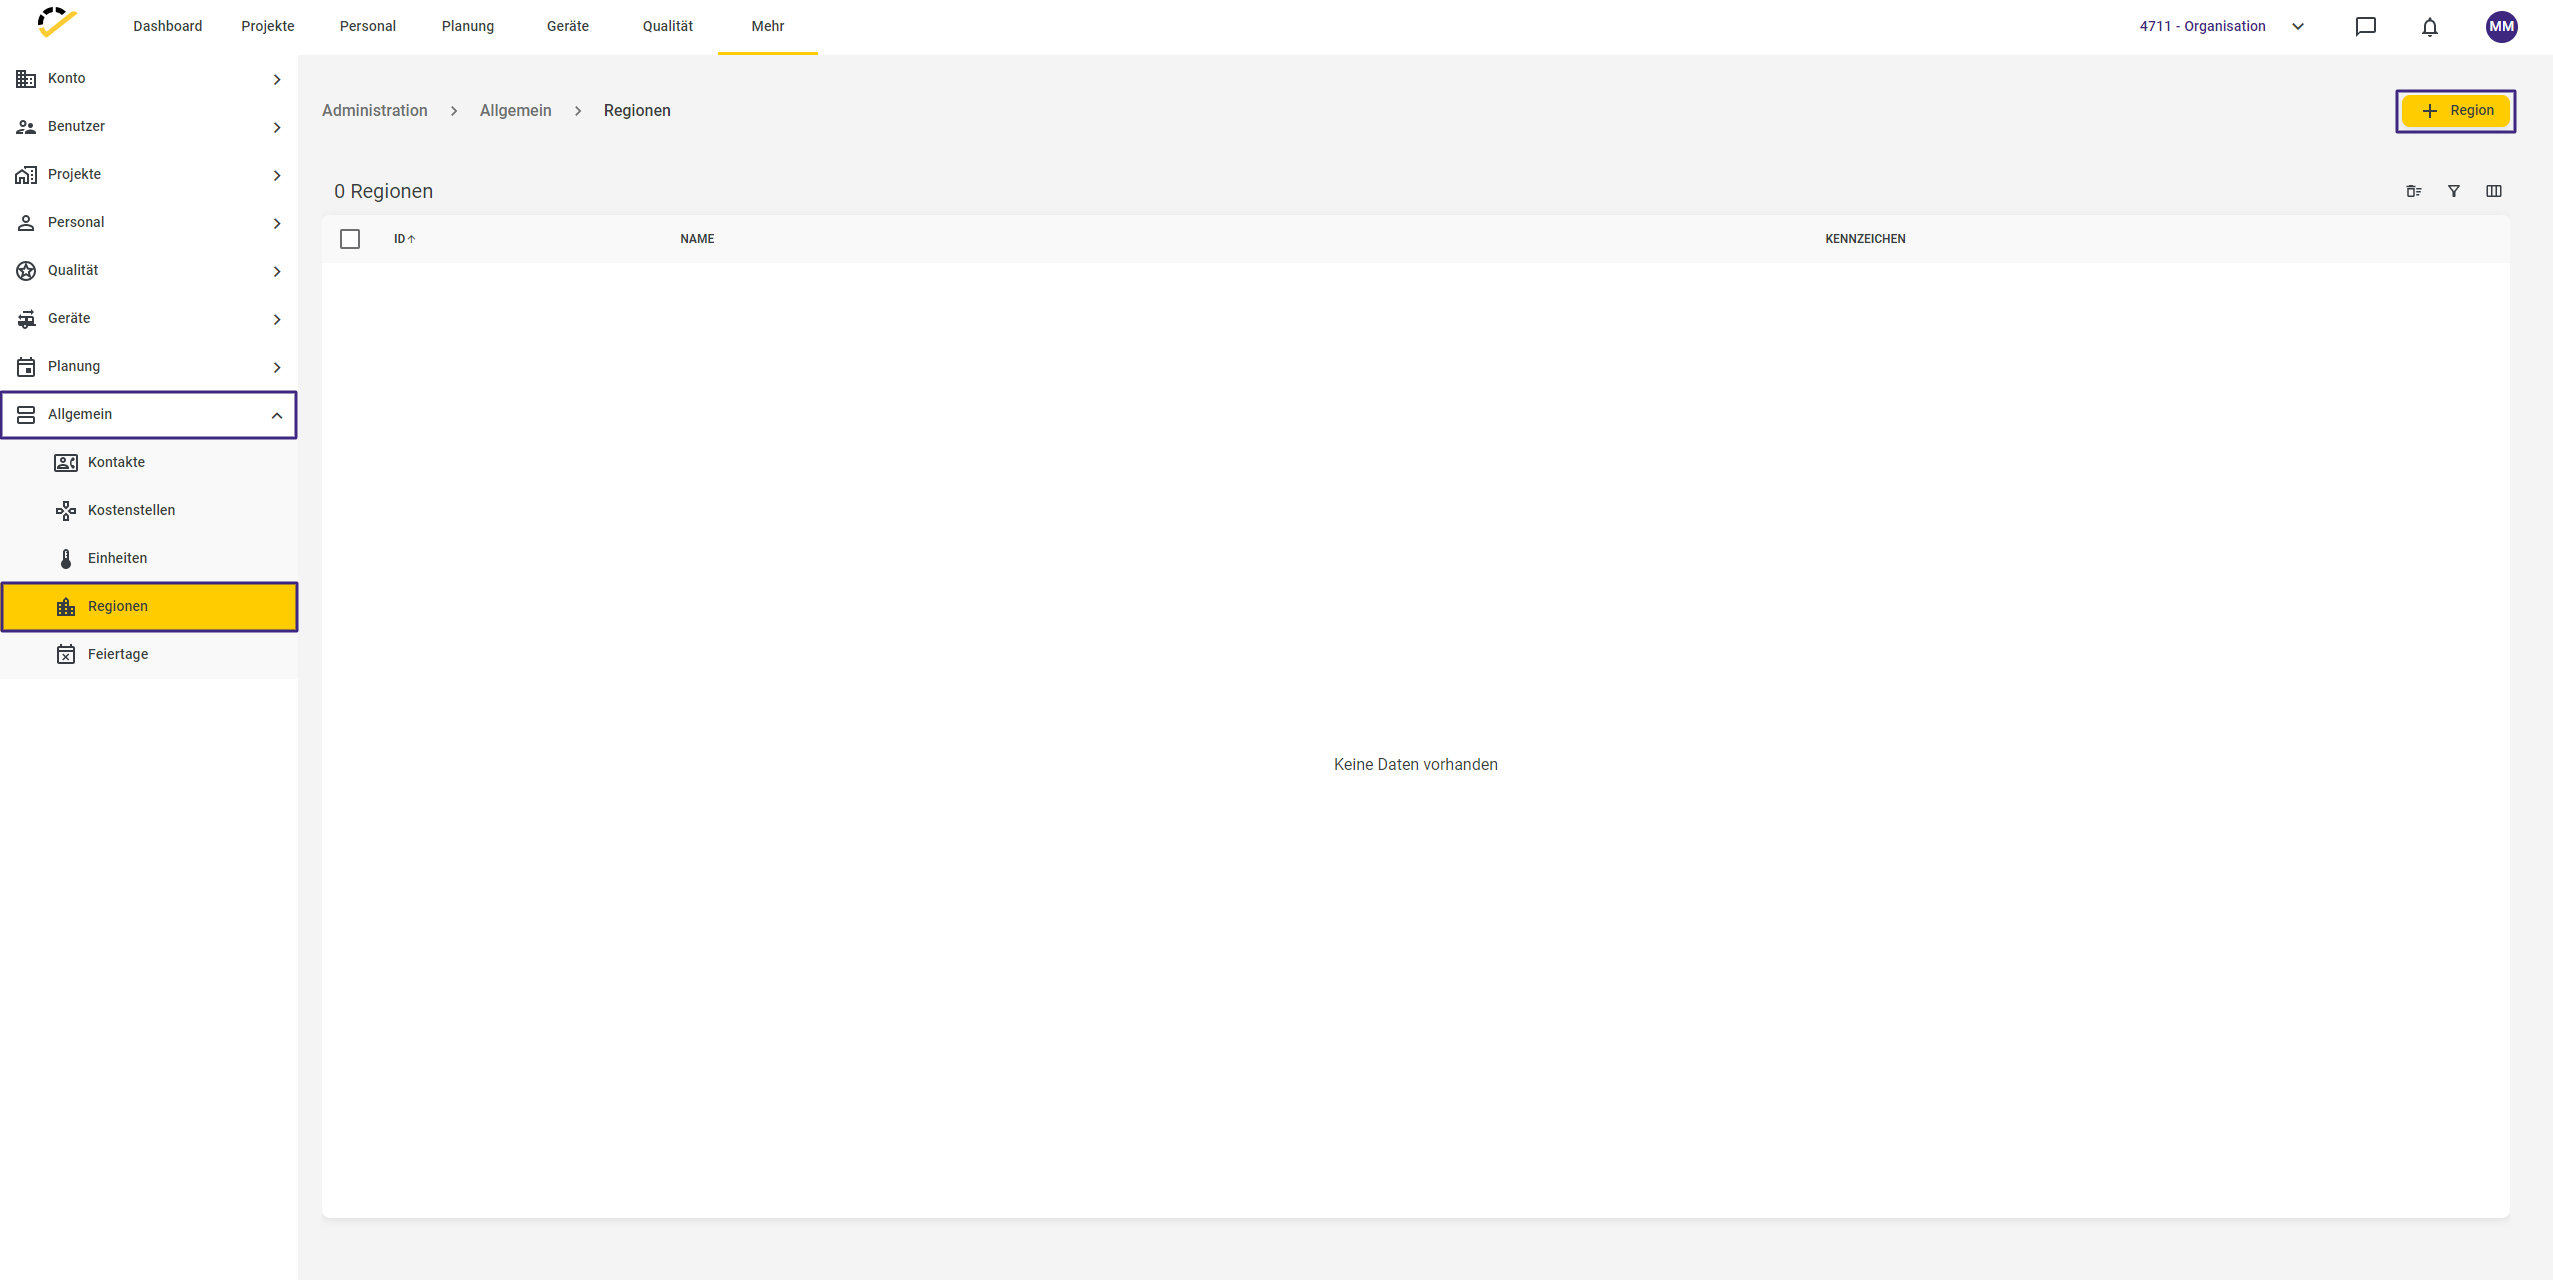Go to the Dashboard top menu
Viewport: 2553px width, 1280px height.
[168, 26]
